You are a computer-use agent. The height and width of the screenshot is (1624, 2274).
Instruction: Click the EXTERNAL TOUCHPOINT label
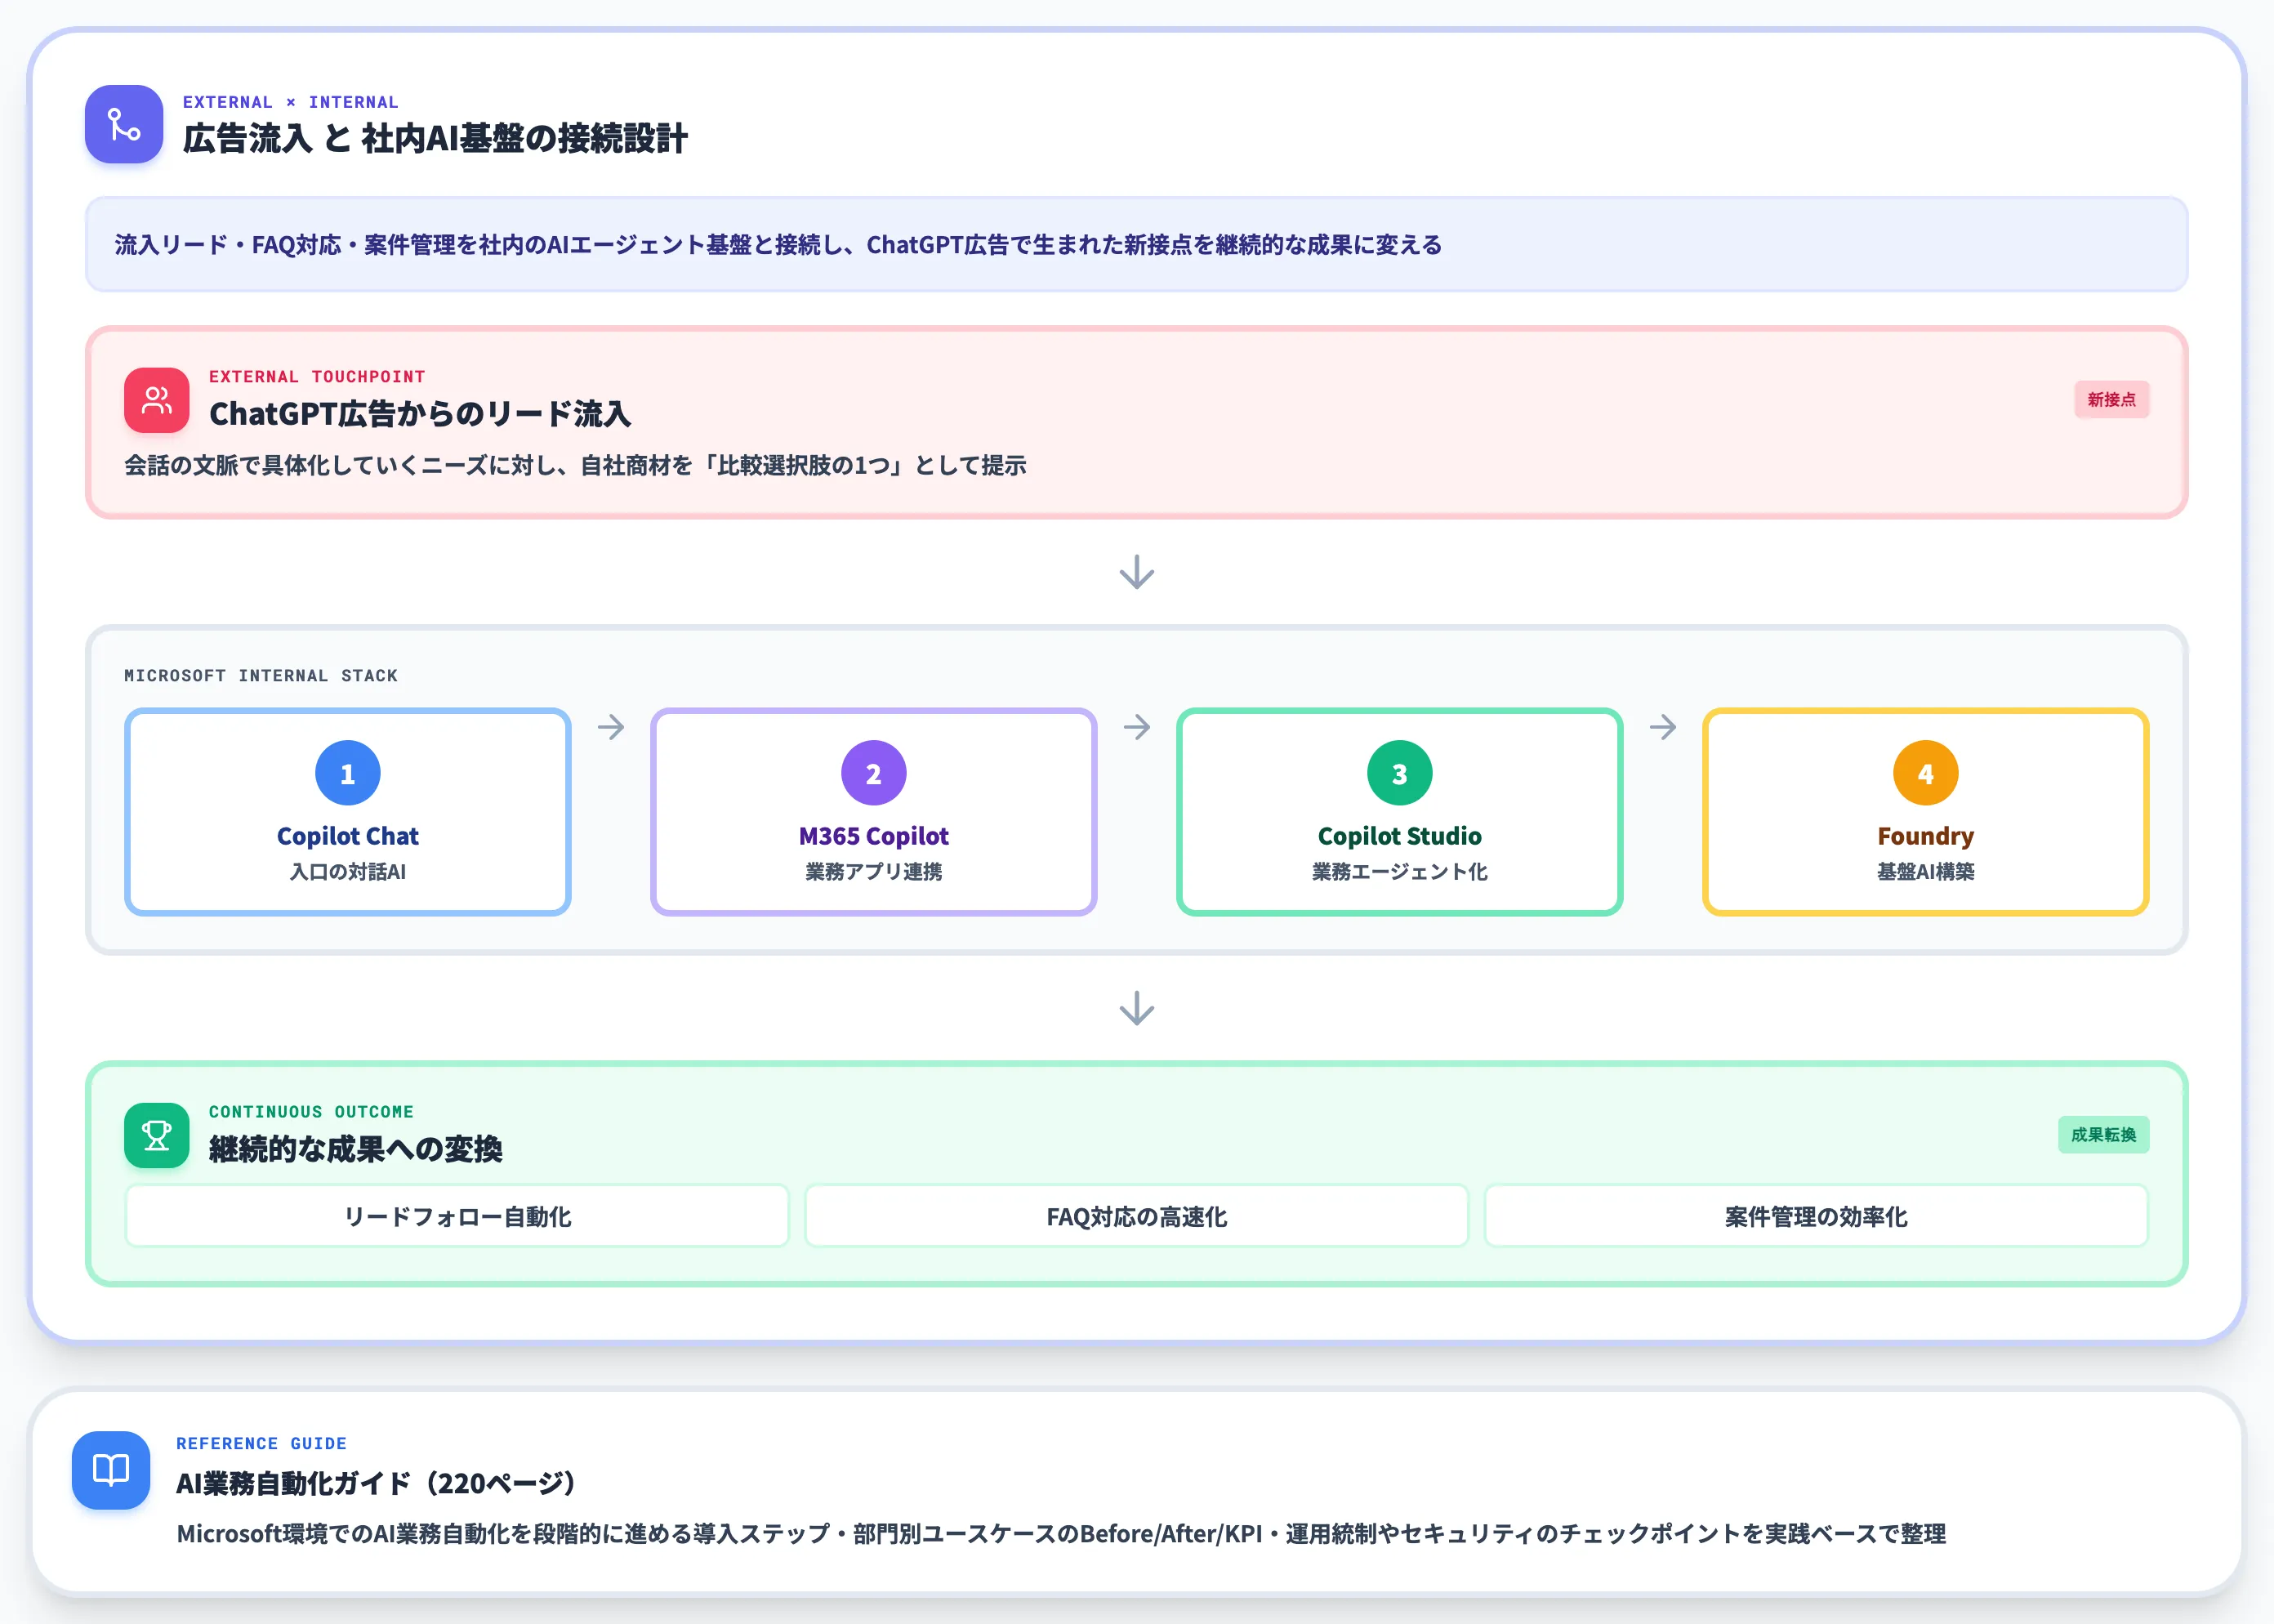click(x=317, y=377)
